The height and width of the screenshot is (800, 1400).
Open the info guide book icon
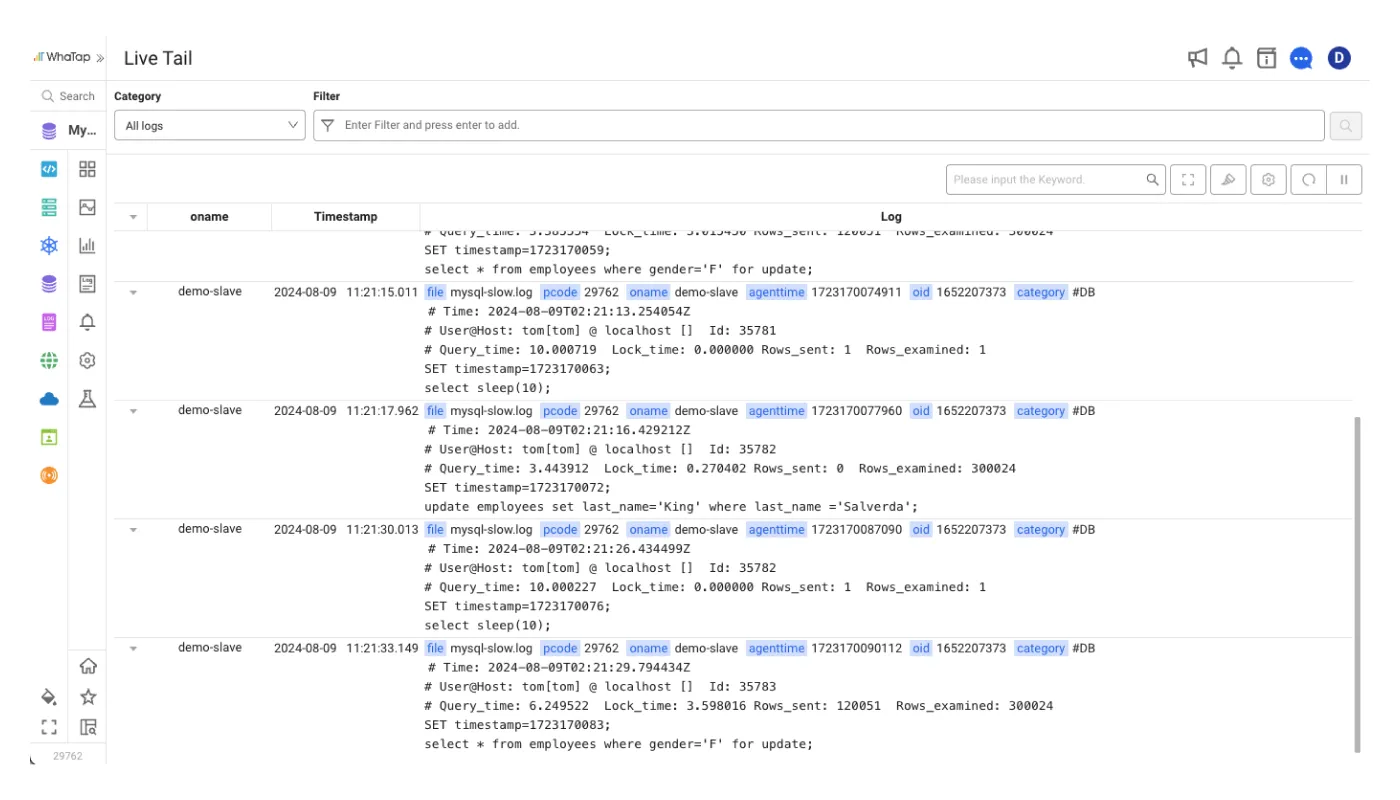[1267, 58]
